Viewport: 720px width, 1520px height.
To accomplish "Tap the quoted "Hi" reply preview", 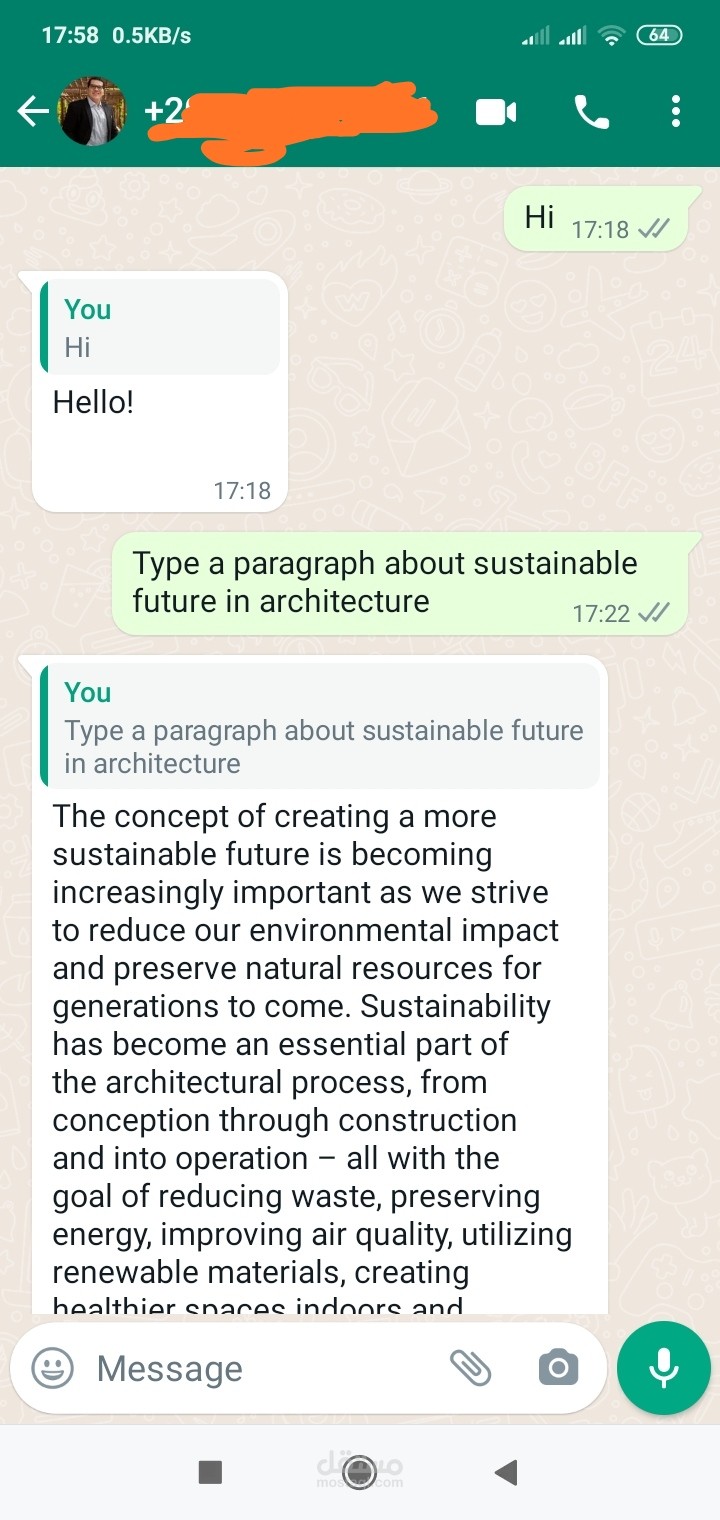I will [x=160, y=328].
